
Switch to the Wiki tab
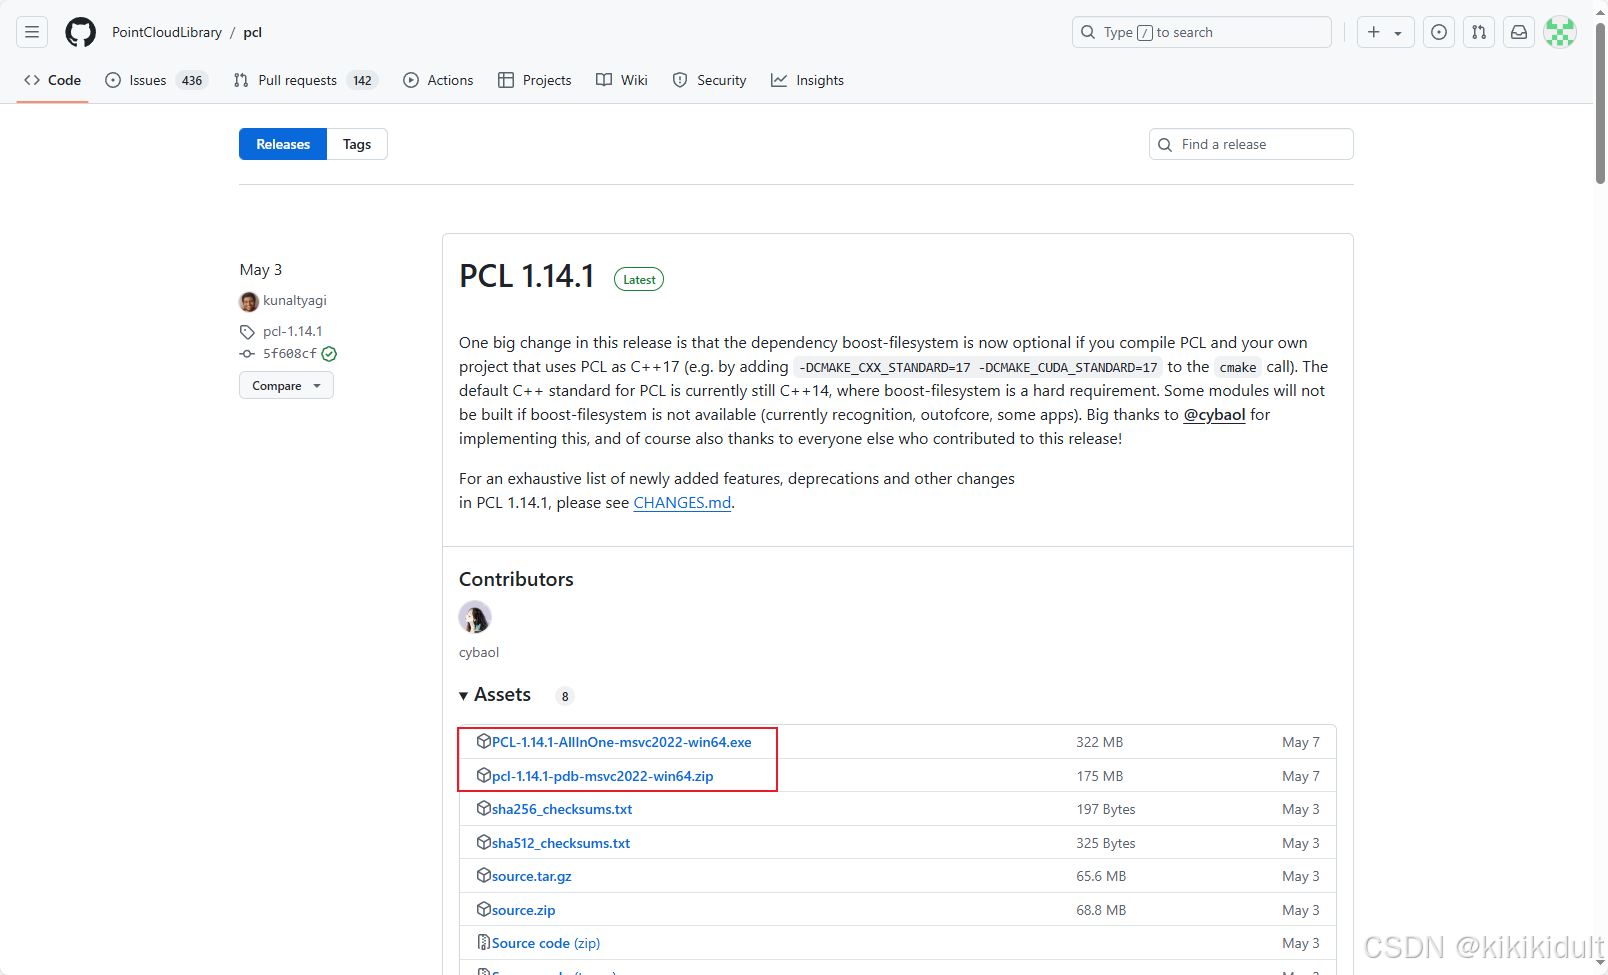(622, 80)
